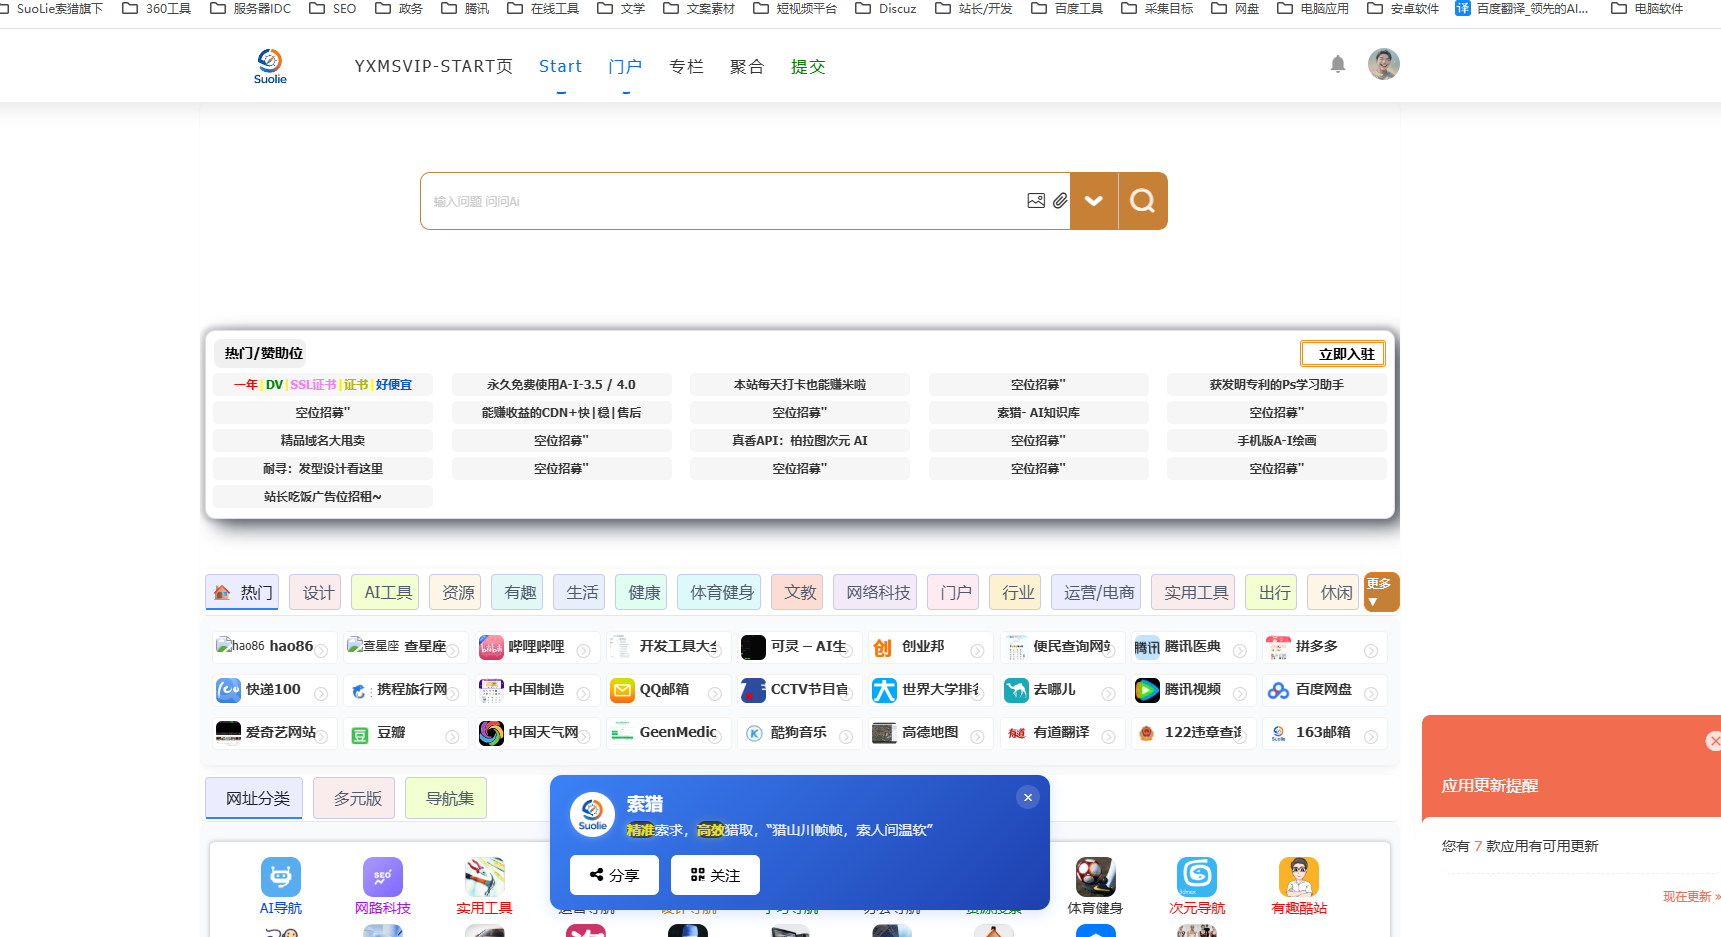1721x937 pixels.
Task: Open the 酷狗音乐 icon
Action: point(754,733)
